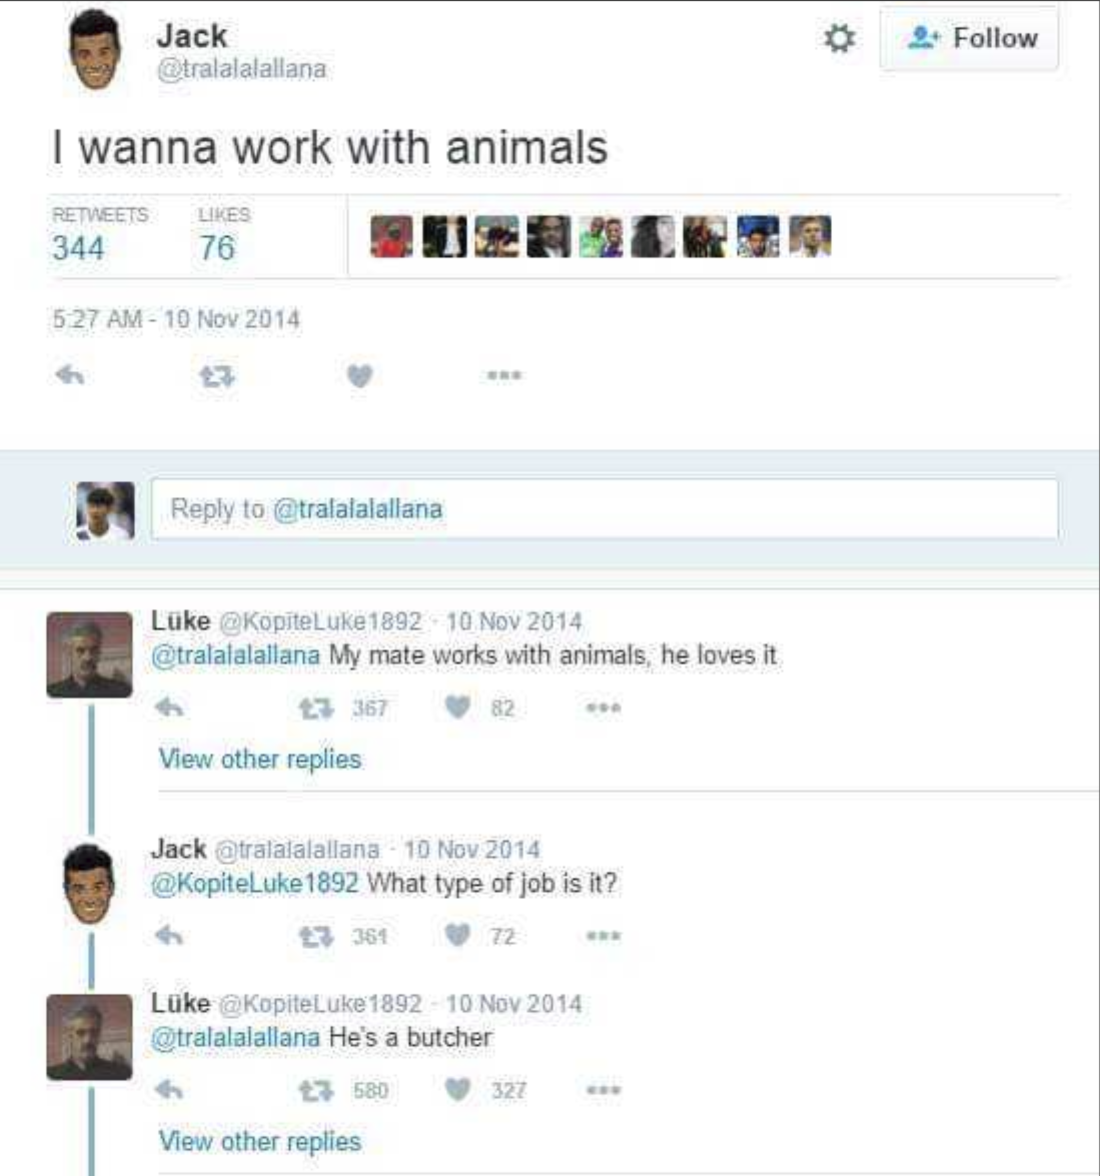Retweet the 'He's a butcher' reply
This screenshot has width=1100, height=1176.
pos(315,1090)
